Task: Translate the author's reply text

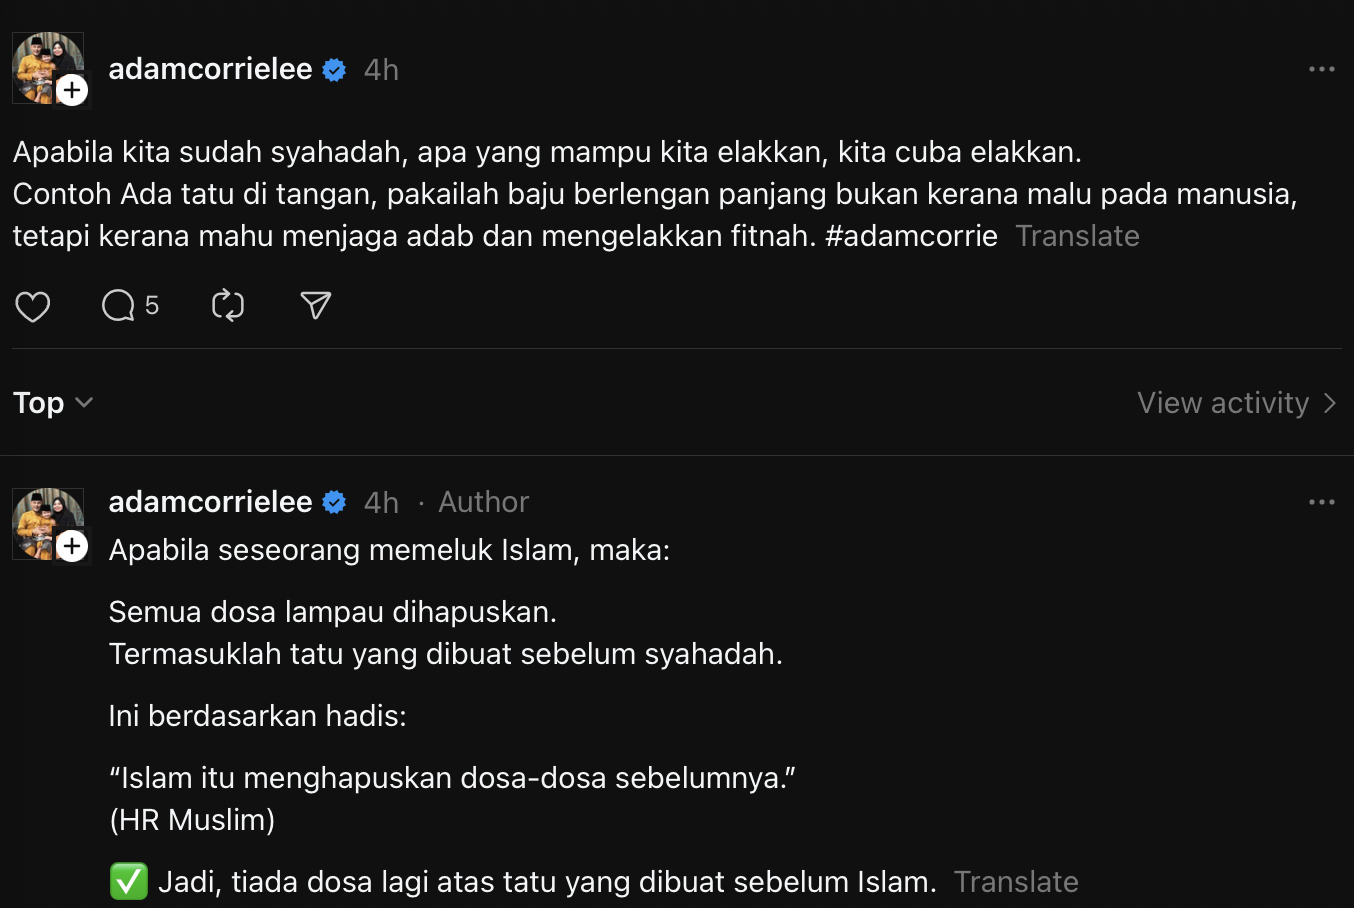Action: tap(1016, 882)
